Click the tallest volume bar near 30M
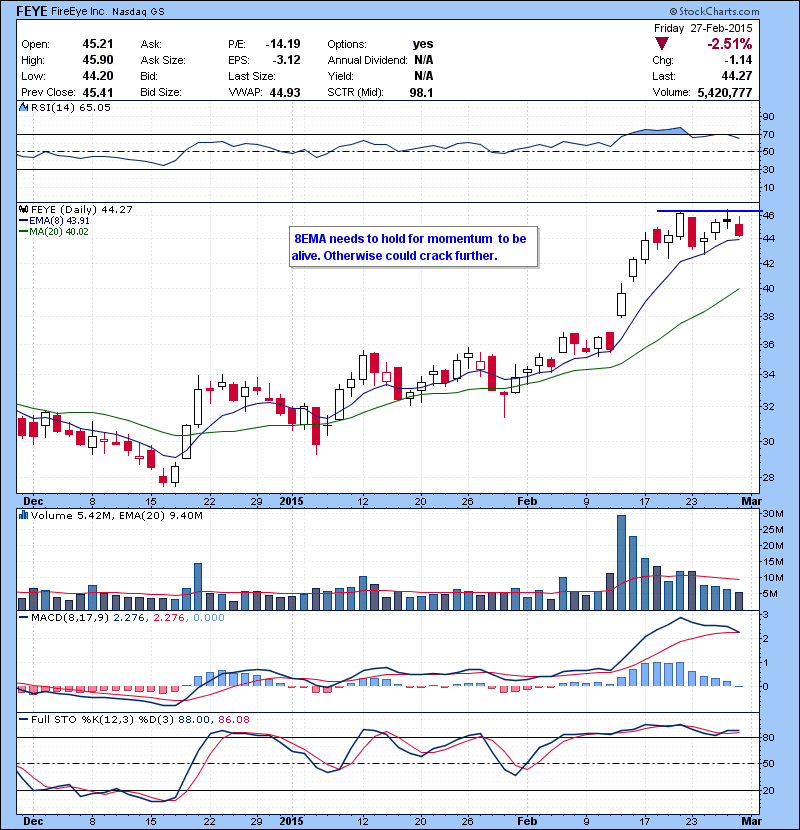800x830 pixels. [x=622, y=563]
